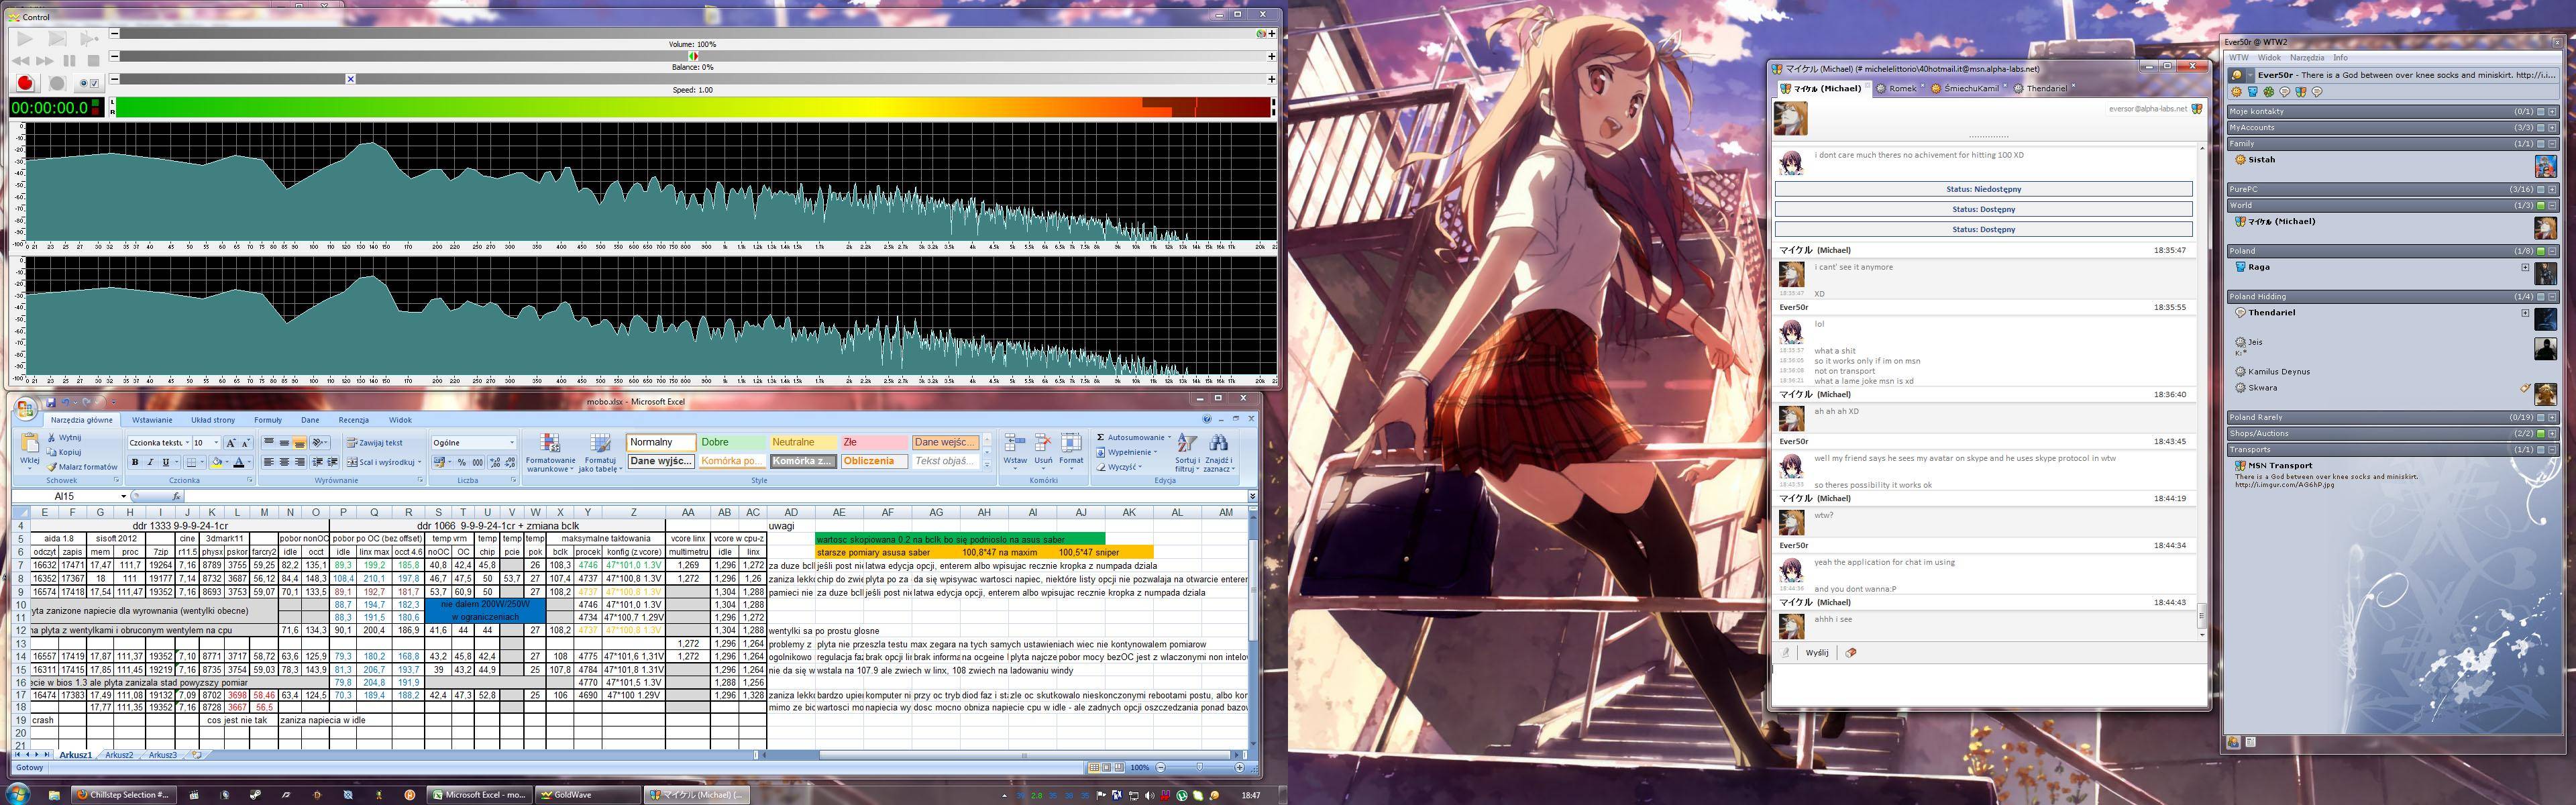Viewport: 2576px width, 805px height.
Task: Toggle Poland group green checkbox
Action: [2540, 251]
